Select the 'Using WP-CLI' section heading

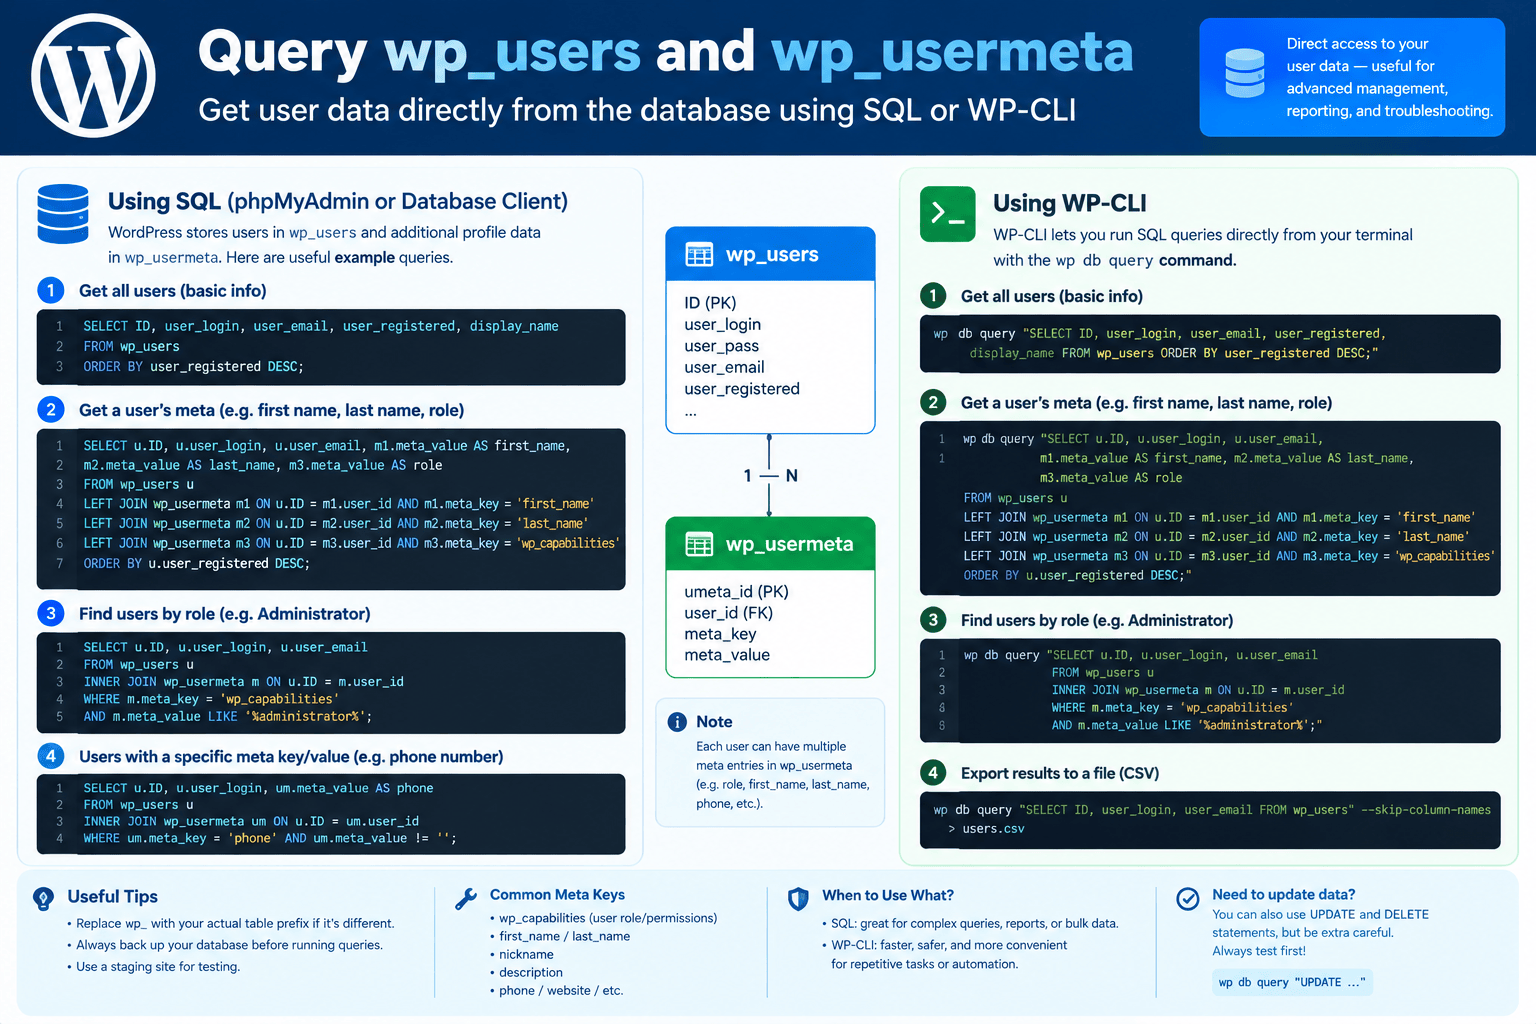click(x=1069, y=203)
